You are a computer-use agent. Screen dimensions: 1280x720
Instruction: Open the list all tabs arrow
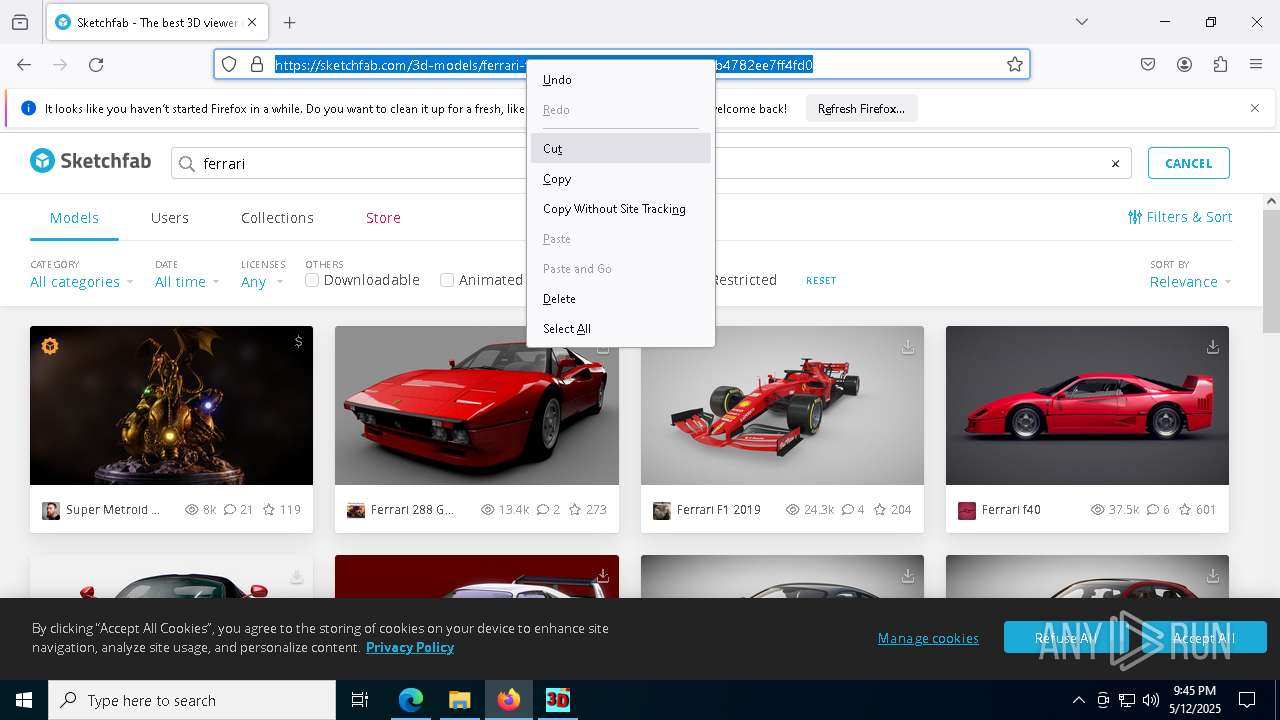pyautogui.click(x=1081, y=22)
